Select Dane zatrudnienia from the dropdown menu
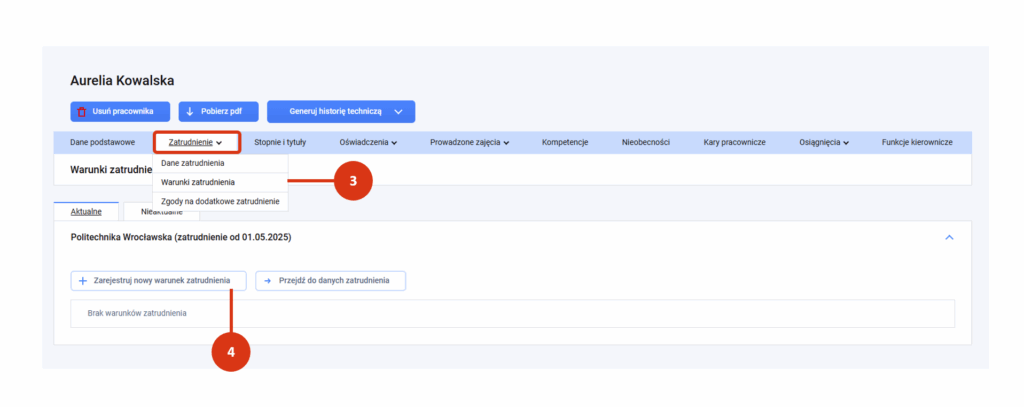The width and height of the screenshot is (1024, 407). (x=220, y=163)
